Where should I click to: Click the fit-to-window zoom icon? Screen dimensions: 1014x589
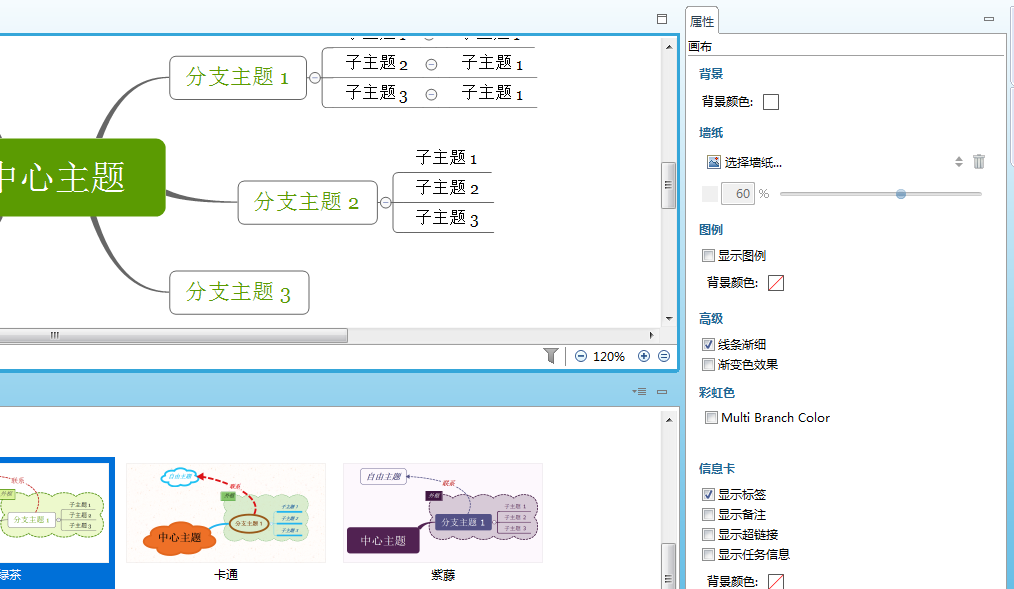click(x=663, y=355)
